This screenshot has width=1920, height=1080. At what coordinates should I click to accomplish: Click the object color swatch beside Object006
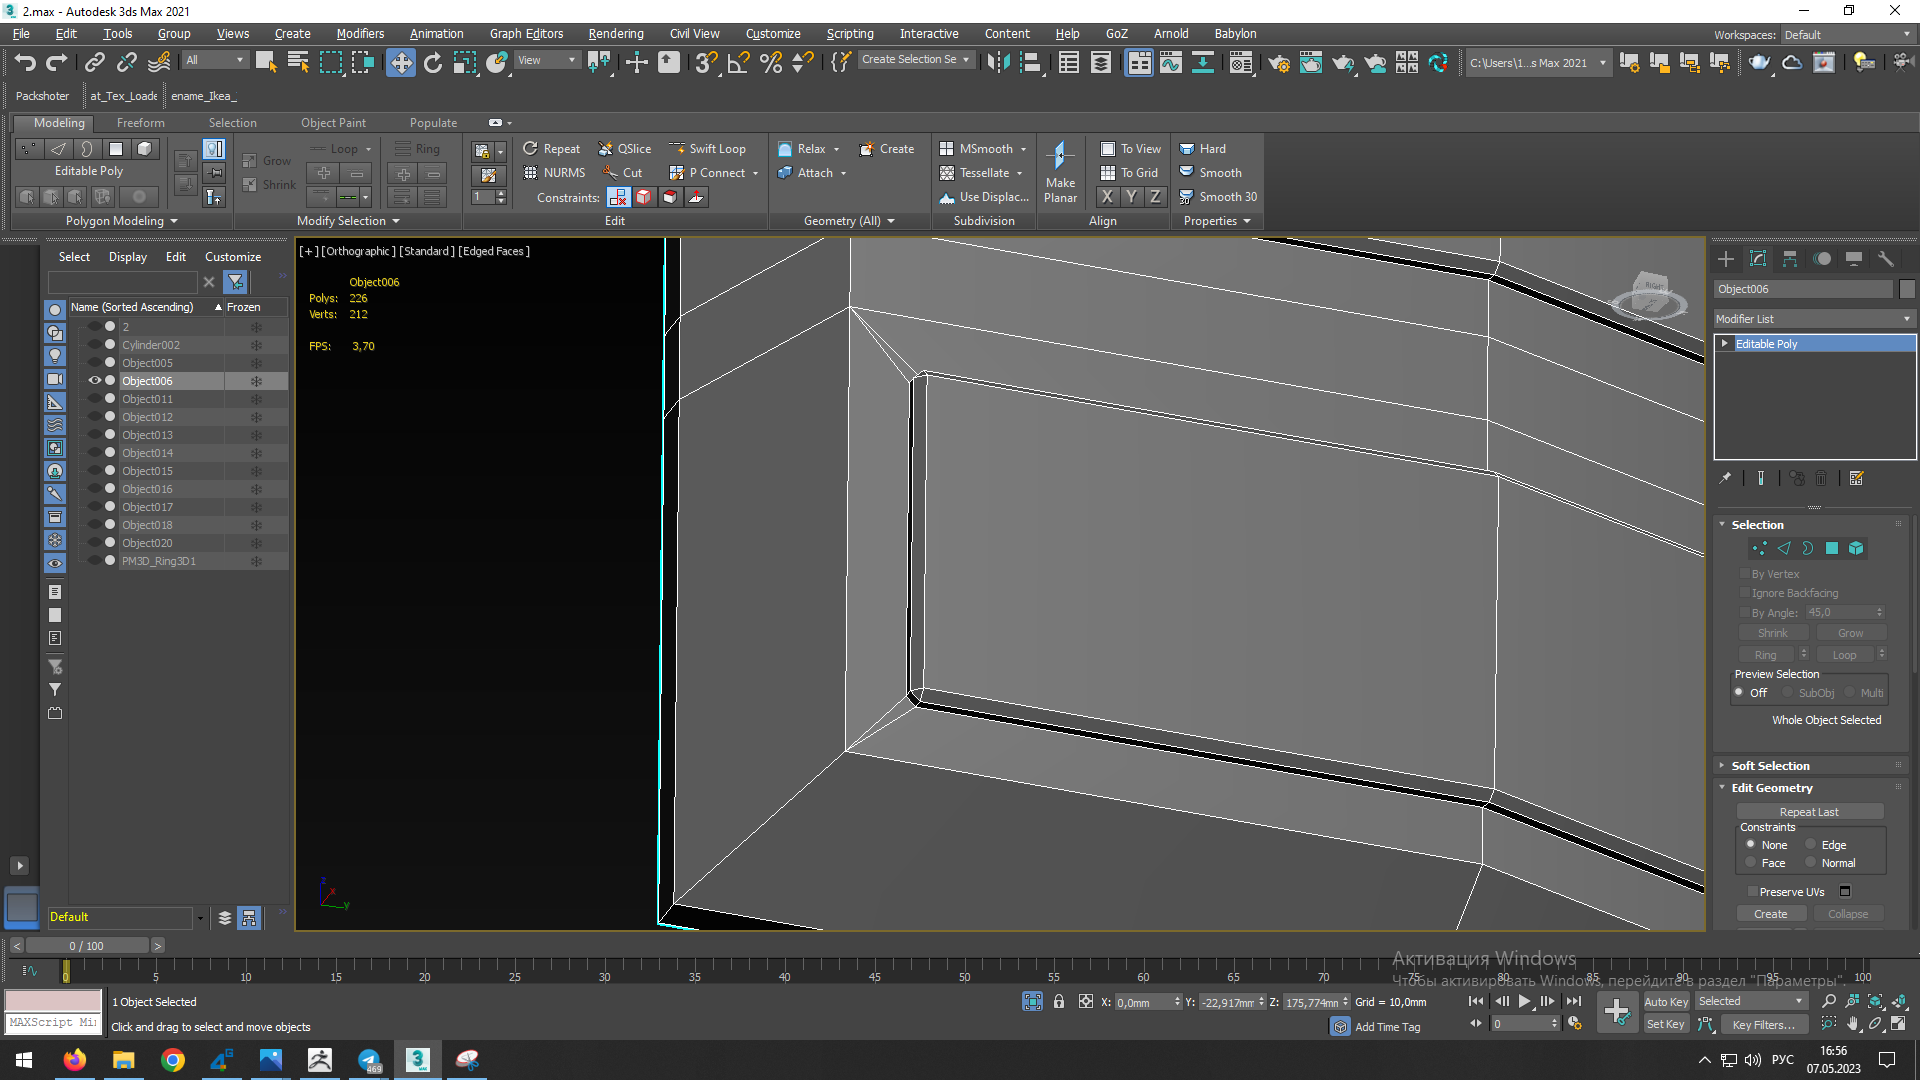tap(1907, 289)
